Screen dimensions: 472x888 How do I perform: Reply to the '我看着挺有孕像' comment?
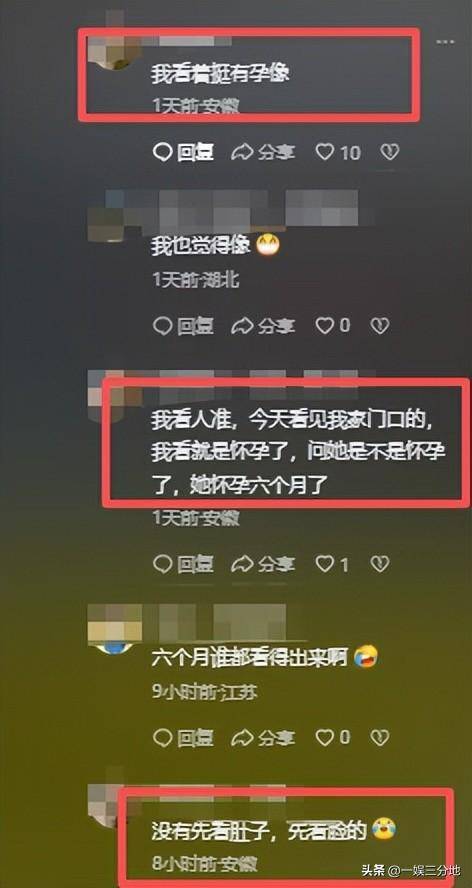click(x=184, y=152)
